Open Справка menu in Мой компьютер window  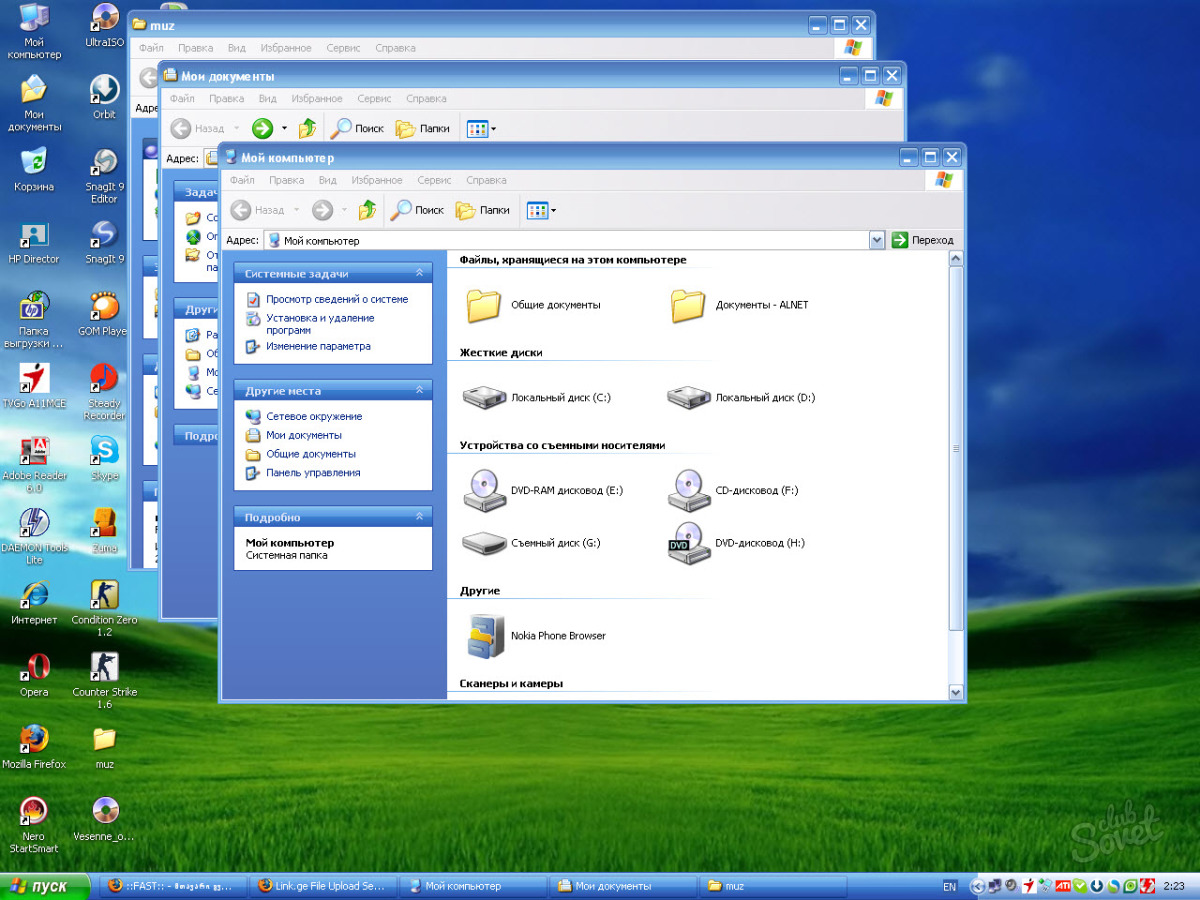[x=486, y=180]
